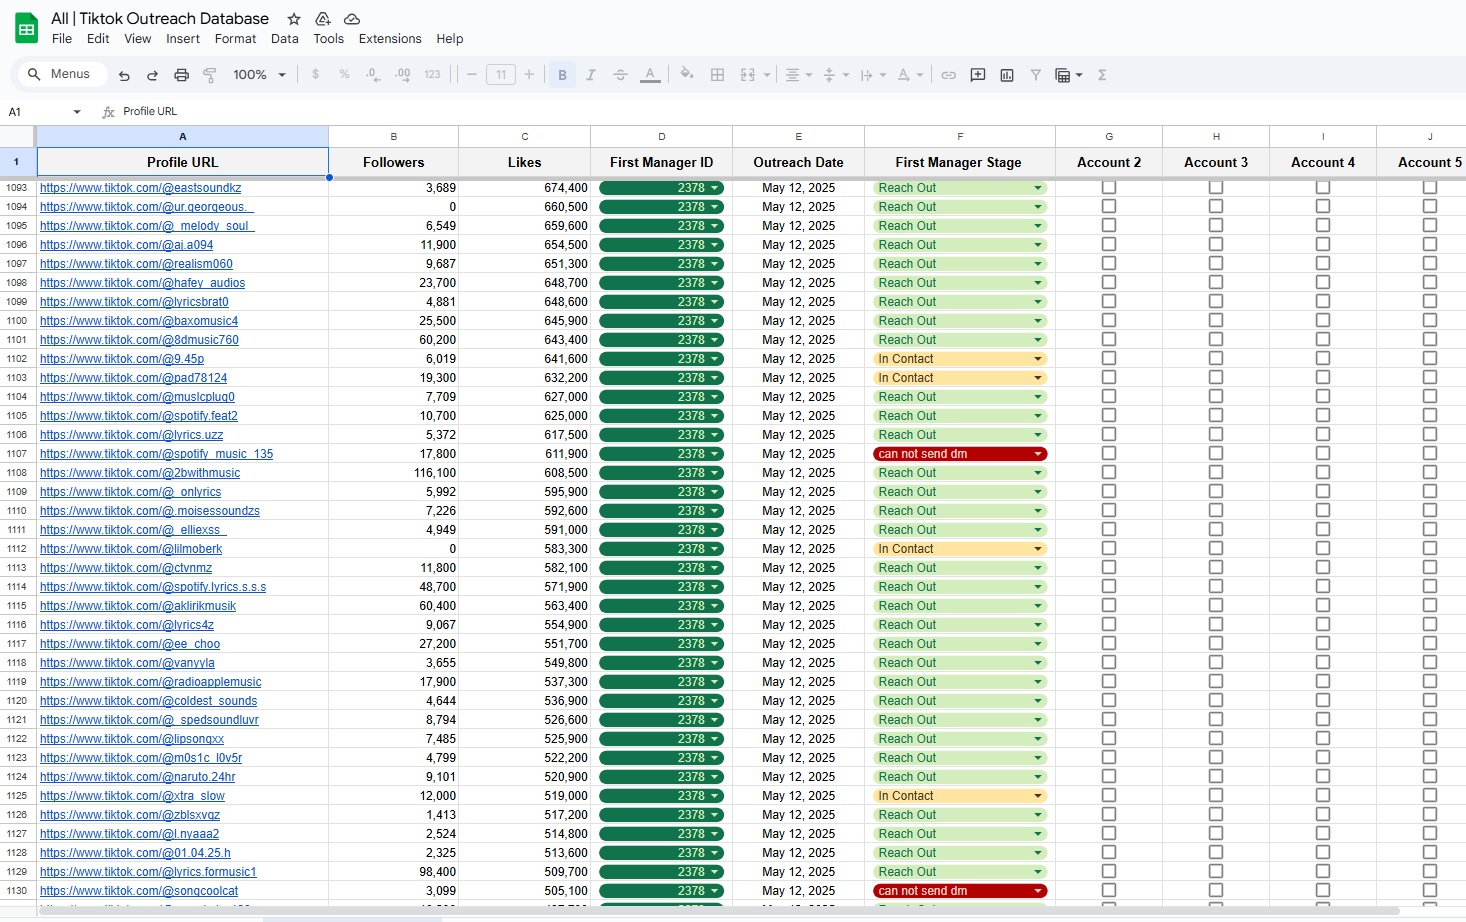The image size is (1466, 922).
Task: Click the Insert comment icon
Action: 978,75
